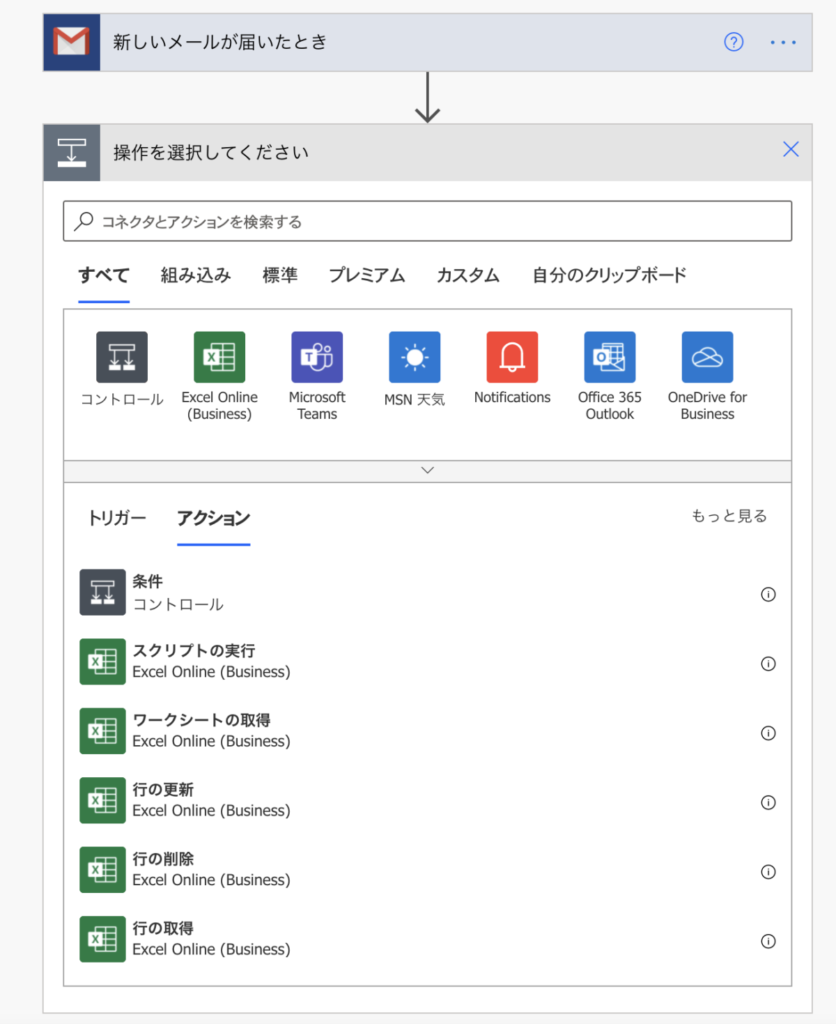The width and height of the screenshot is (836, 1024).
Task: Close the 操作を選択してください panel
Action: [791, 150]
